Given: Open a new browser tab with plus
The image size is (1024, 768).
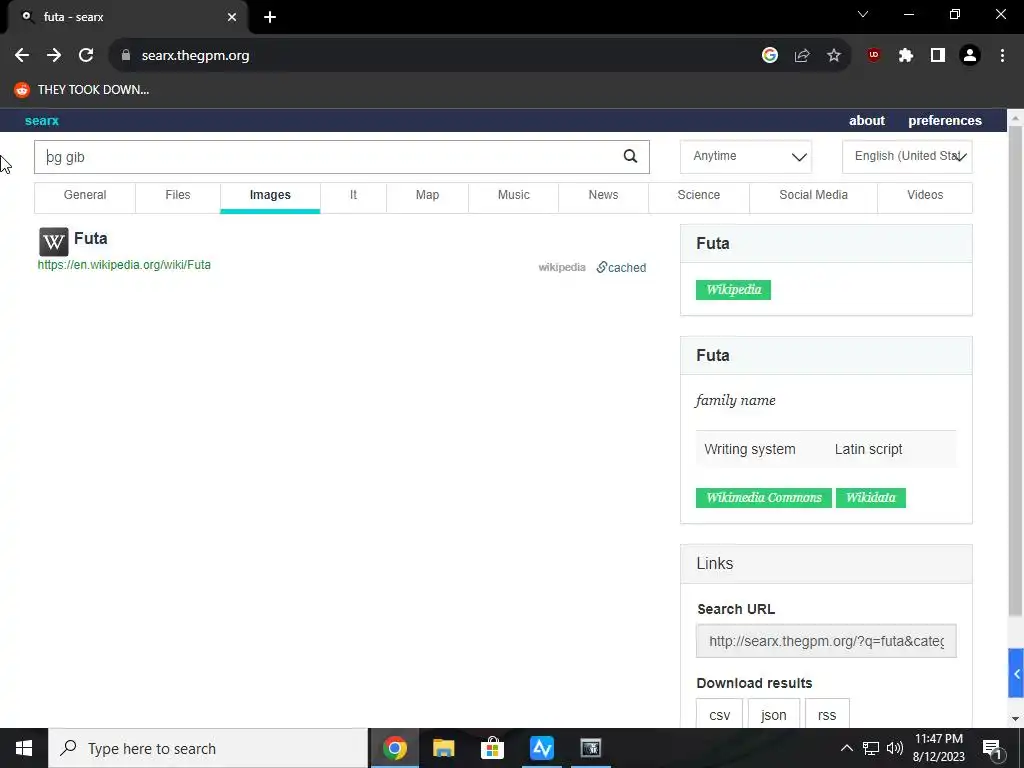Looking at the screenshot, I should click(x=270, y=17).
